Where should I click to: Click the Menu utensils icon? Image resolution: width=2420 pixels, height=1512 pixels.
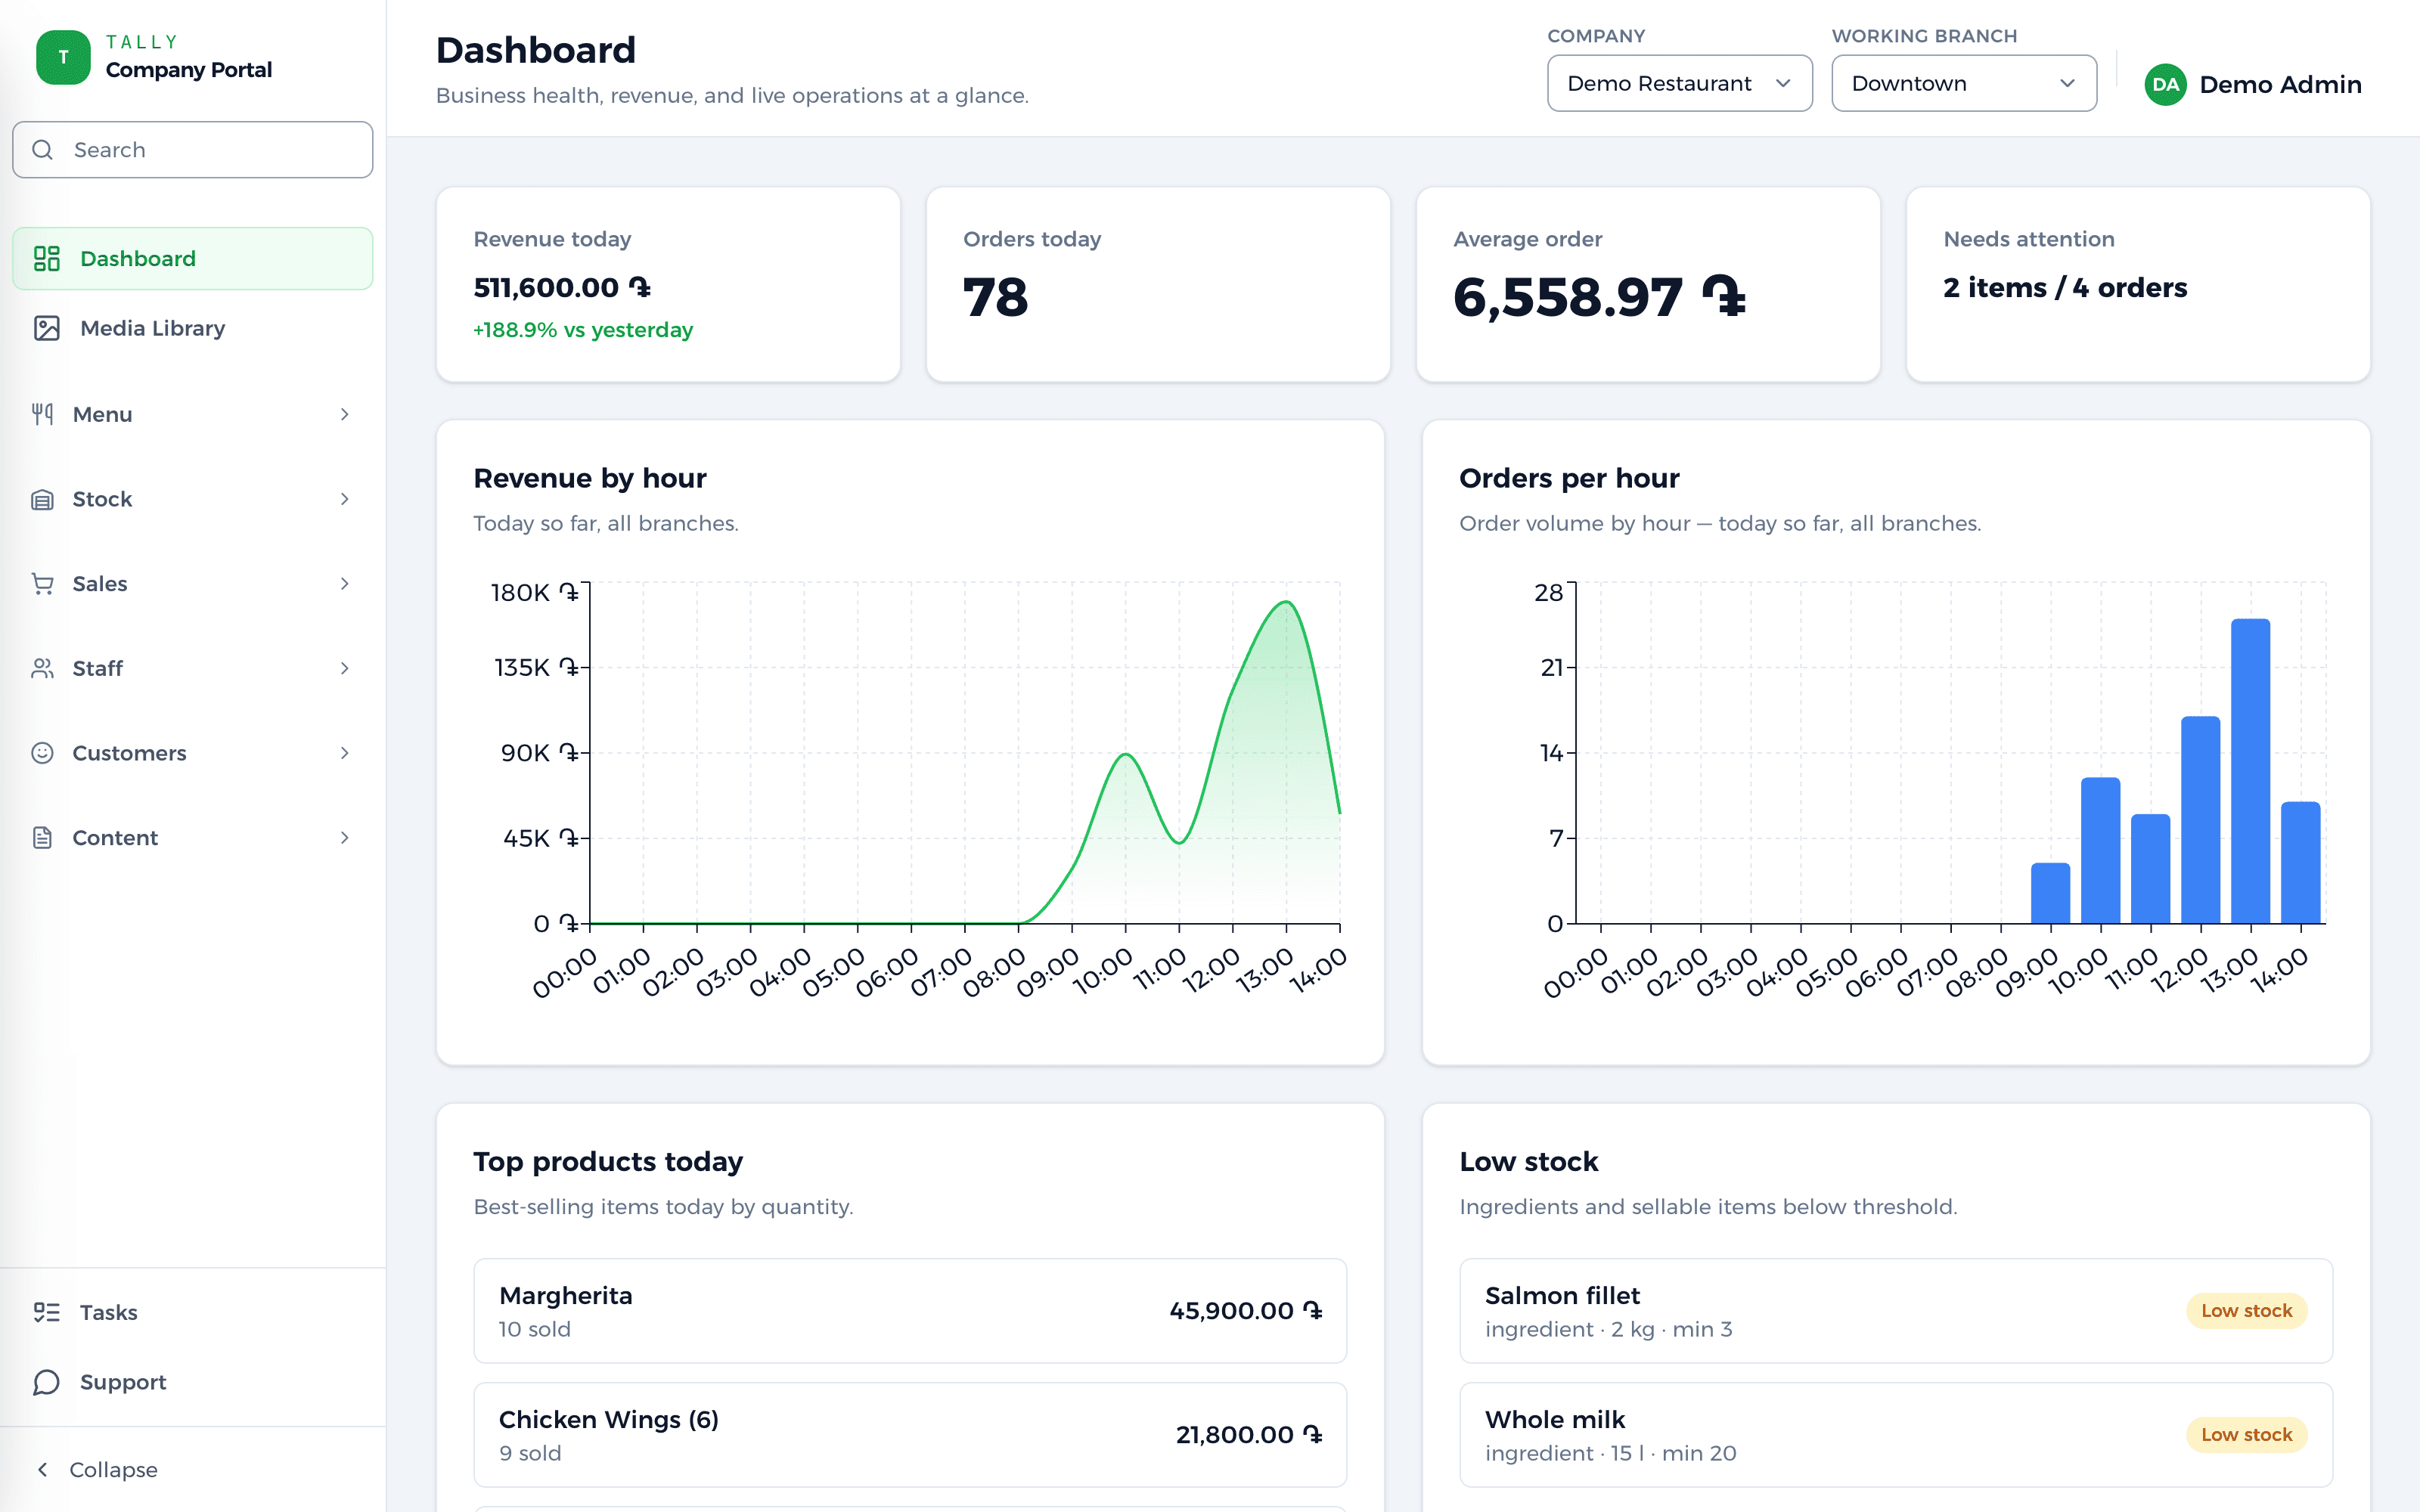tap(42, 414)
